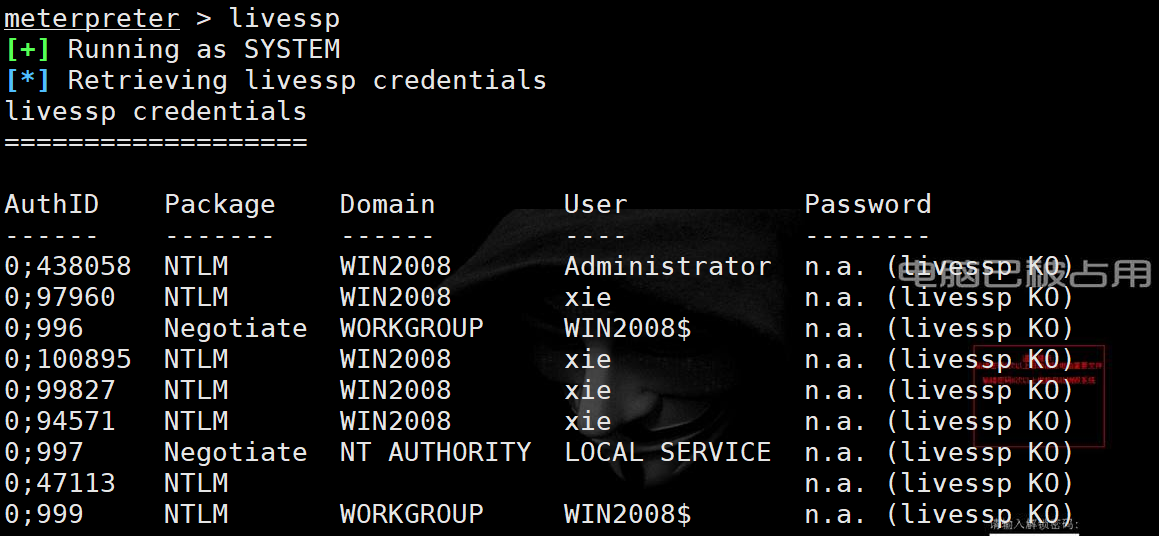
Task: Select the 'Retrieving livessp credentials' status line
Action: 307,80
